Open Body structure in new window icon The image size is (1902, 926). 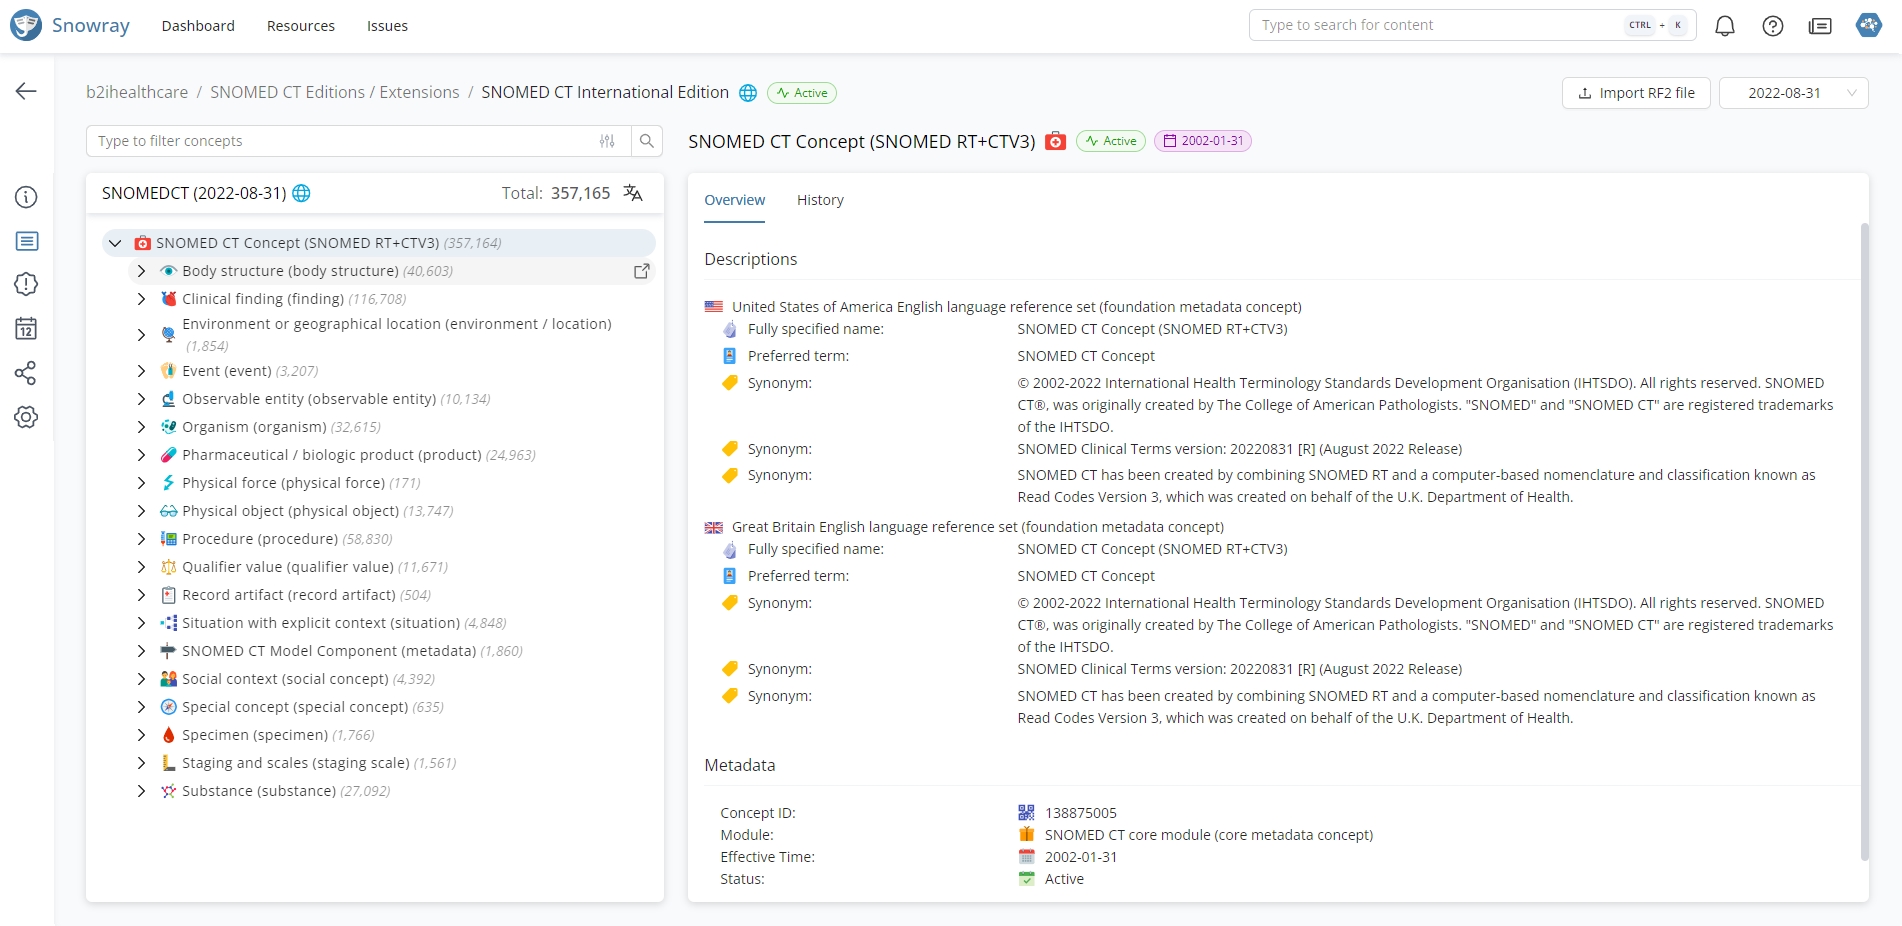[642, 271]
